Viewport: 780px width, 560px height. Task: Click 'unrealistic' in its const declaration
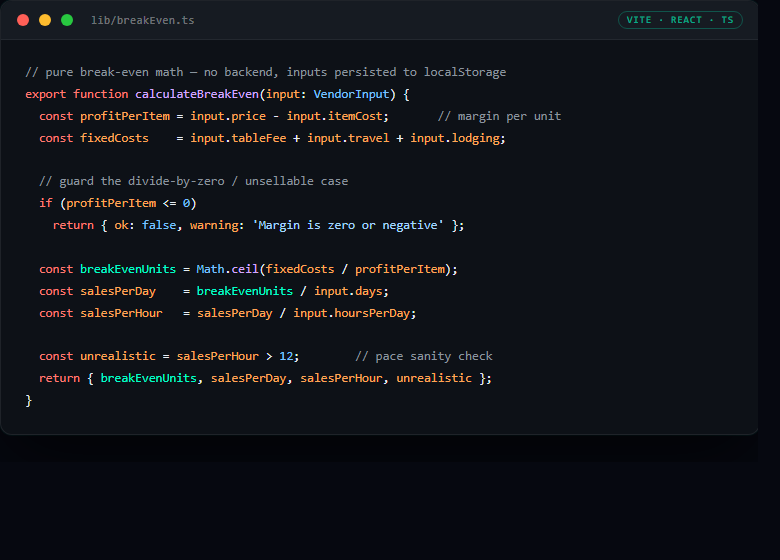118,356
